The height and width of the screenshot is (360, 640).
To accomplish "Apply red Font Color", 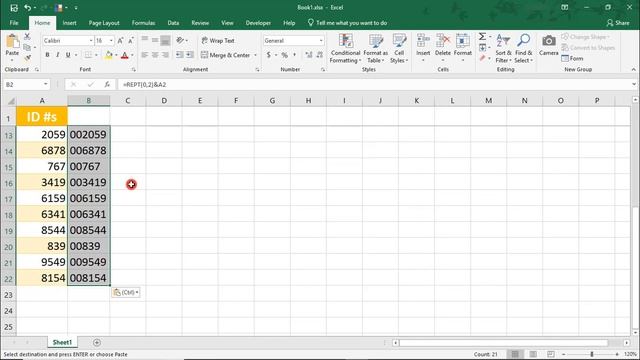I will tap(125, 55).
